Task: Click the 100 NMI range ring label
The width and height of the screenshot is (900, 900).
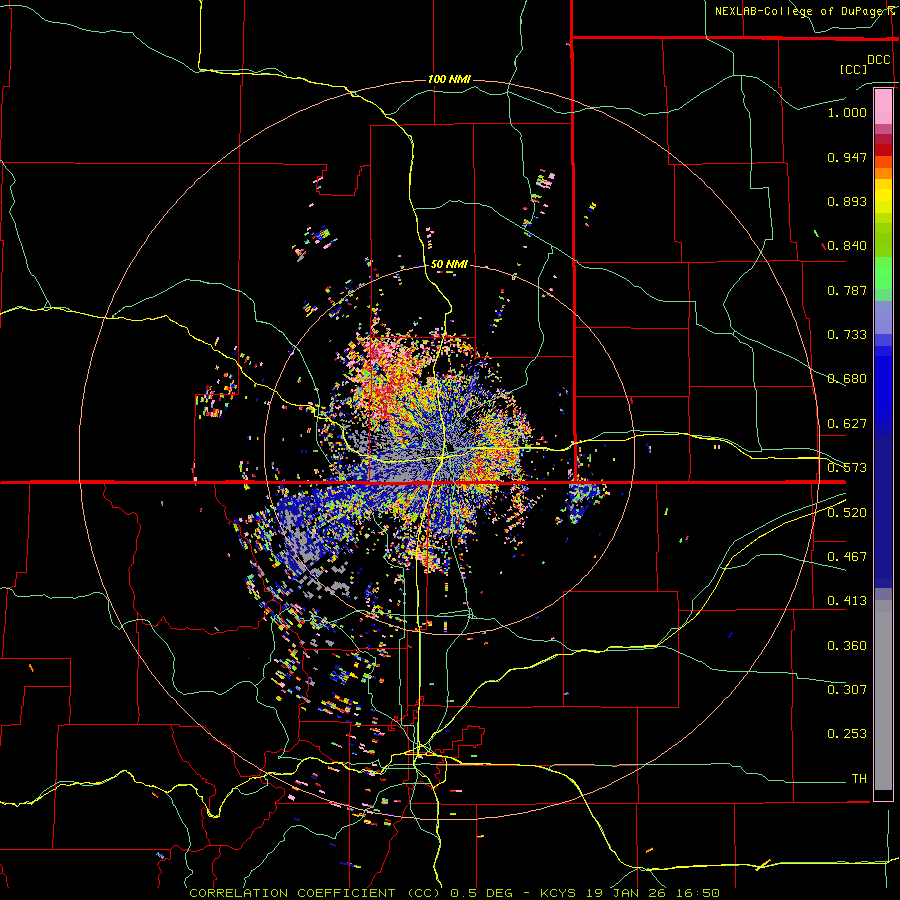Action: coord(449,79)
